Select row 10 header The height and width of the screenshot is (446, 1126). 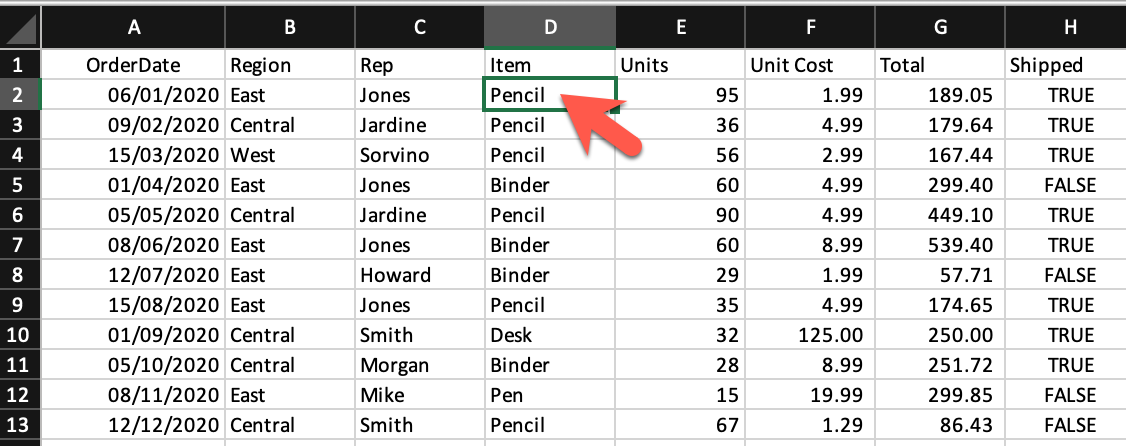20,336
